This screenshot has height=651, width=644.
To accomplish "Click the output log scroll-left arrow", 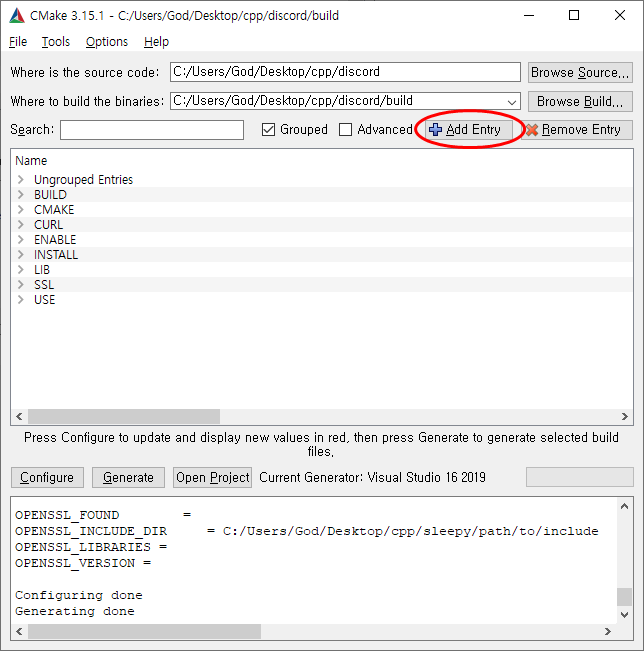I will tap(19, 631).
